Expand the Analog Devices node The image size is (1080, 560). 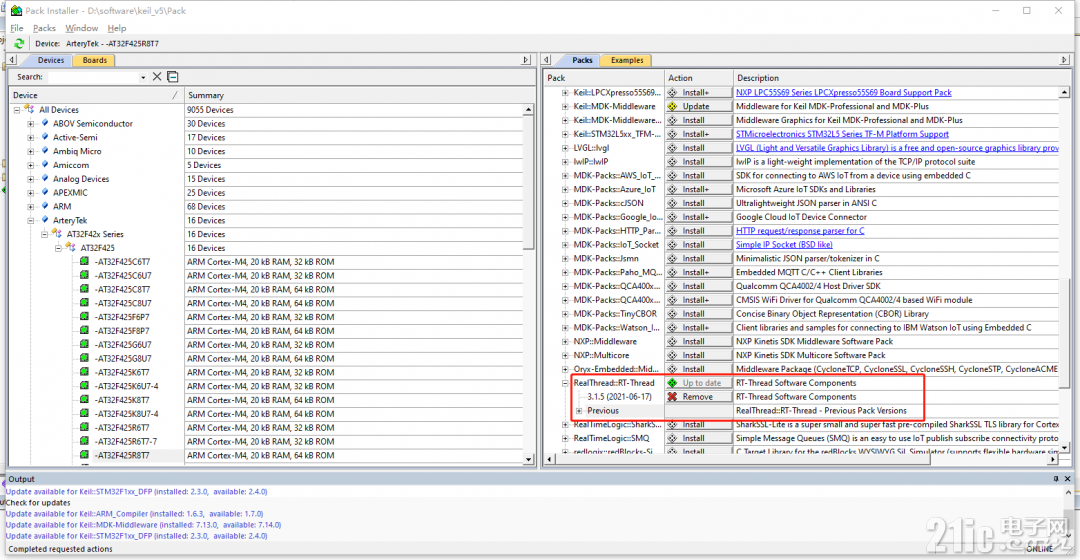pyautogui.click(x=31, y=179)
